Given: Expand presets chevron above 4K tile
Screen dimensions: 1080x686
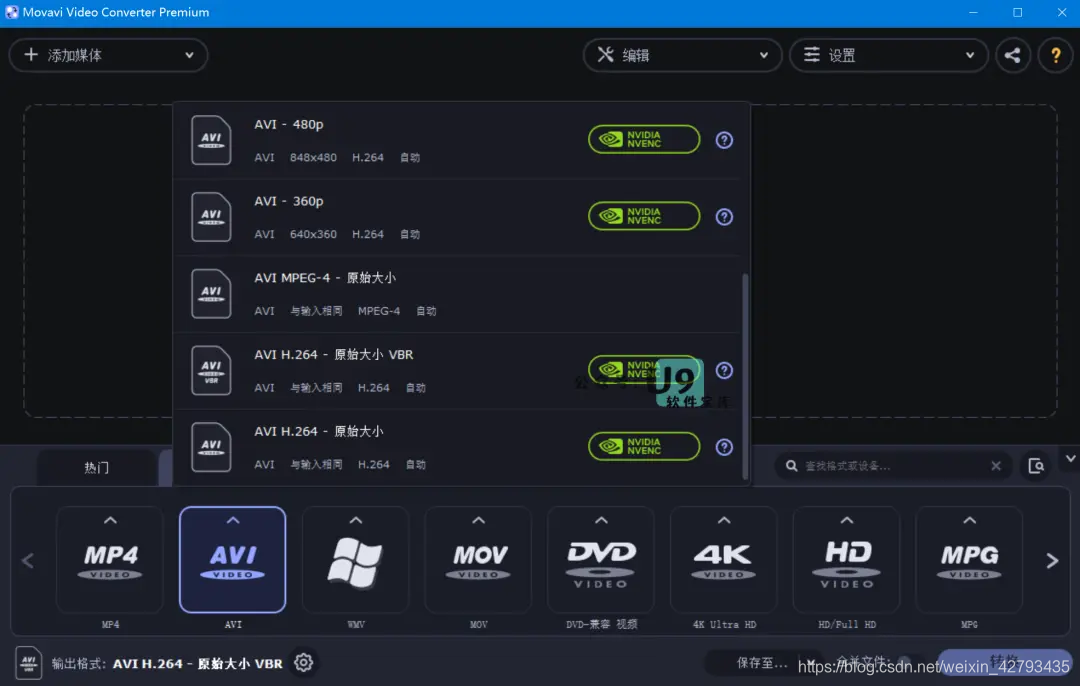Looking at the screenshot, I should (x=724, y=520).
